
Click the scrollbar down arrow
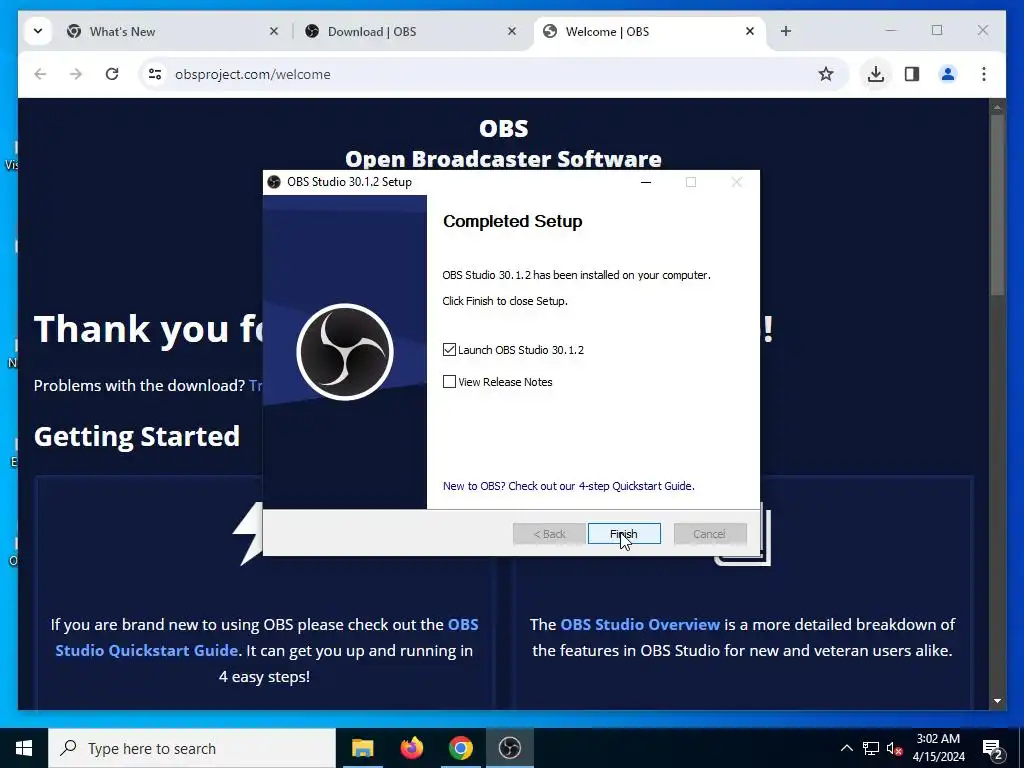coord(997,701)
